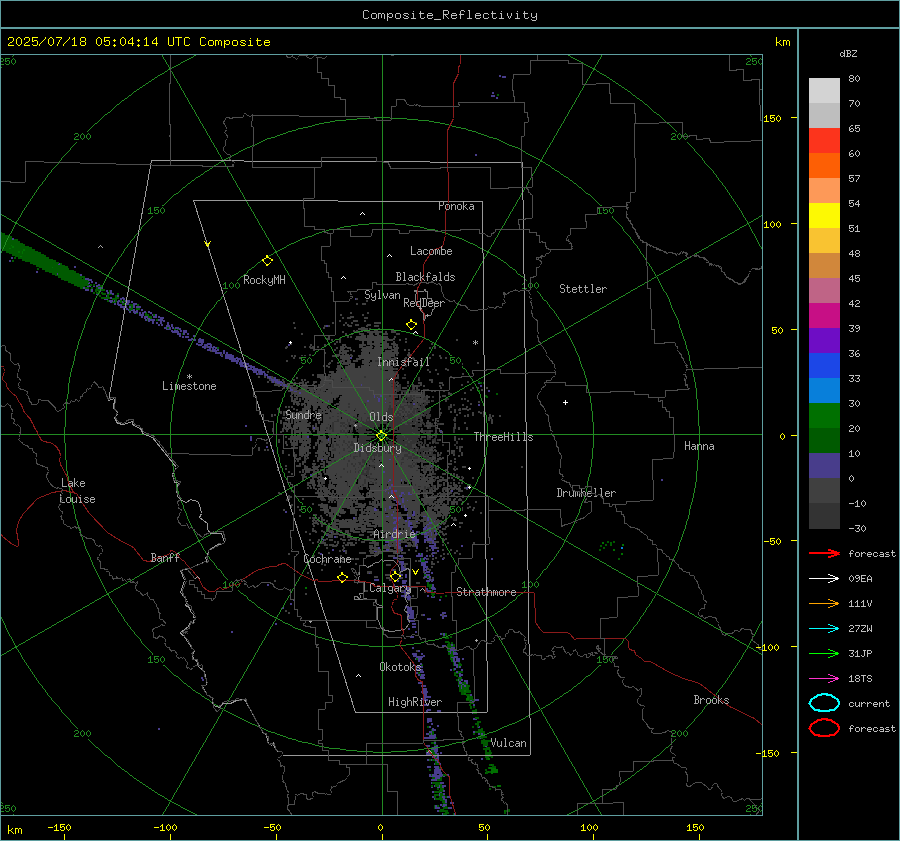This screenshot has height=841, width=900.
Task: Select the RockyMH label
Action: 264,280
